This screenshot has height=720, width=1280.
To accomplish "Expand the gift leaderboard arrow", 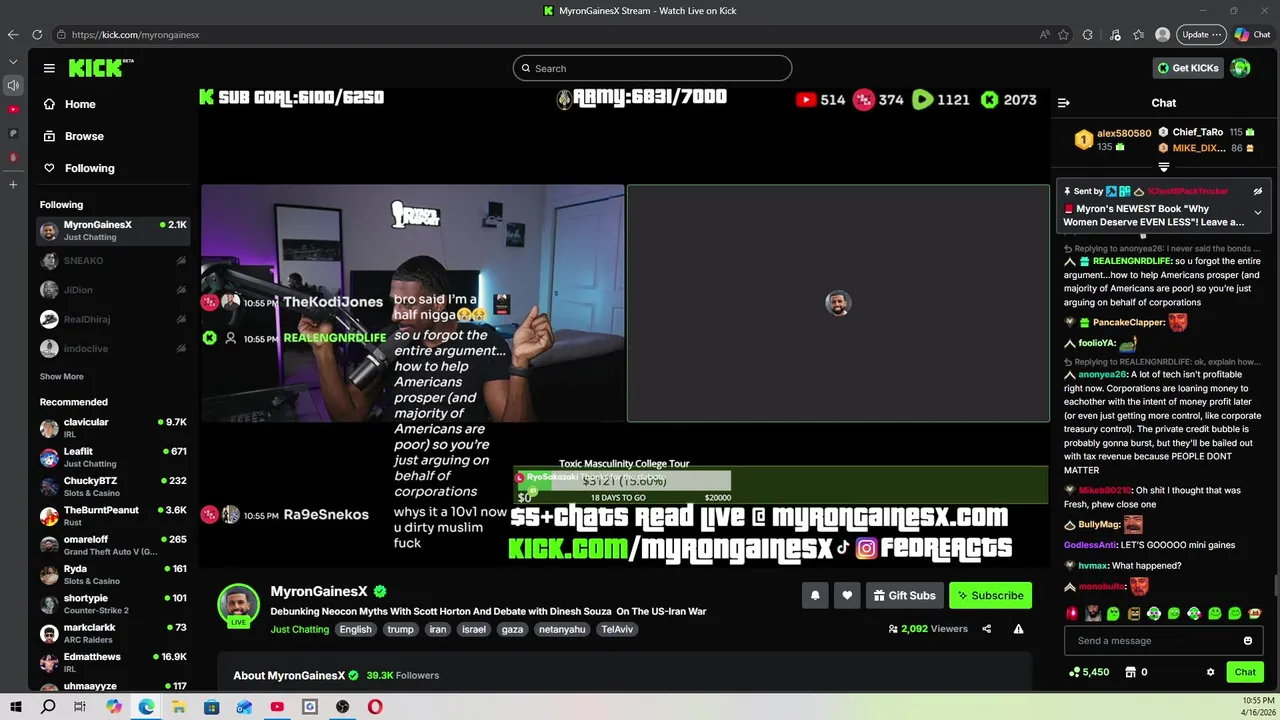I will [x=1163, y=168].
